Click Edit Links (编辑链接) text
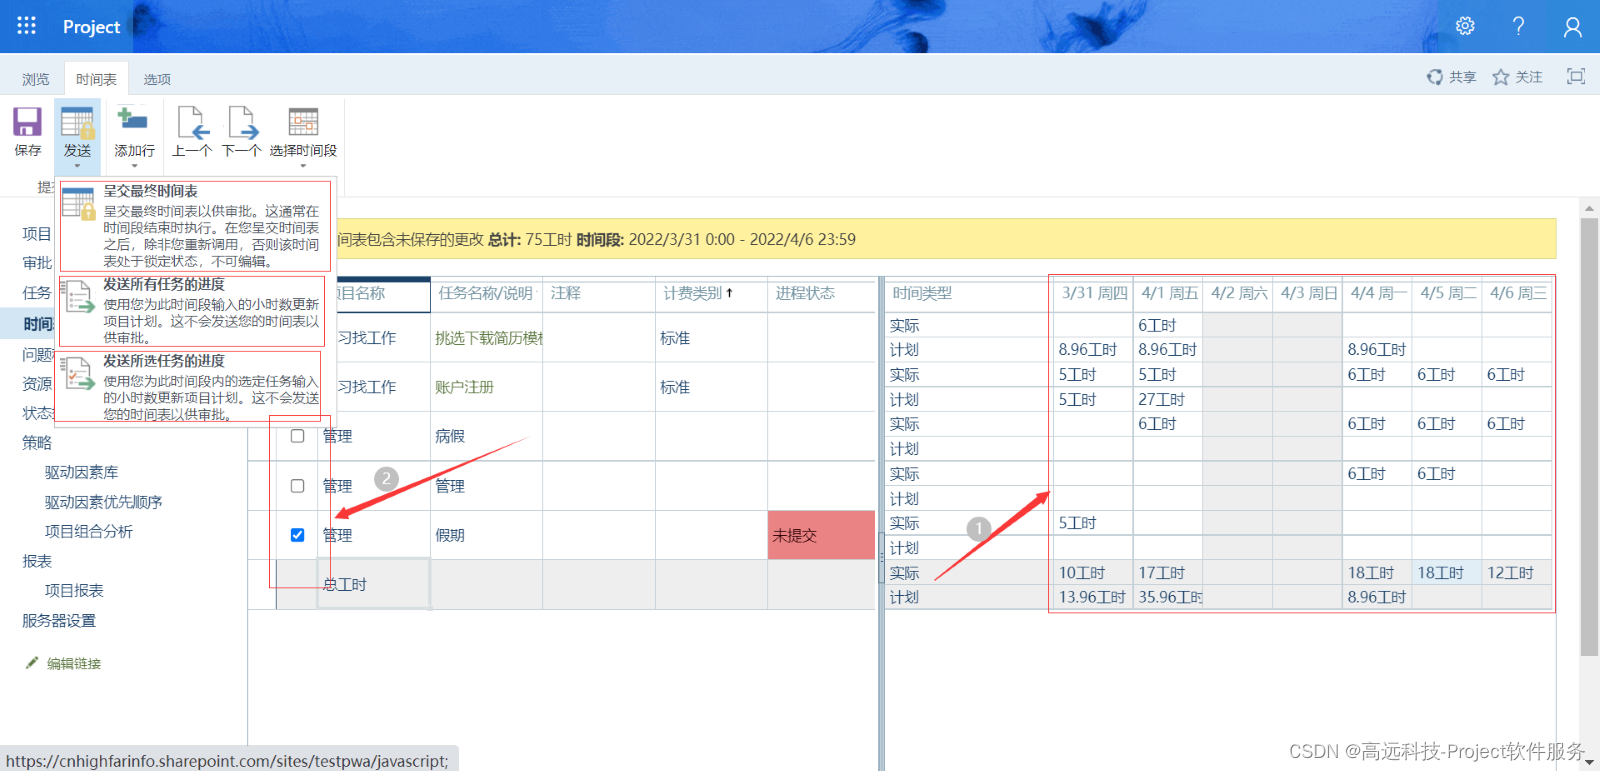 pyautogui.click(x=74, y=663)
